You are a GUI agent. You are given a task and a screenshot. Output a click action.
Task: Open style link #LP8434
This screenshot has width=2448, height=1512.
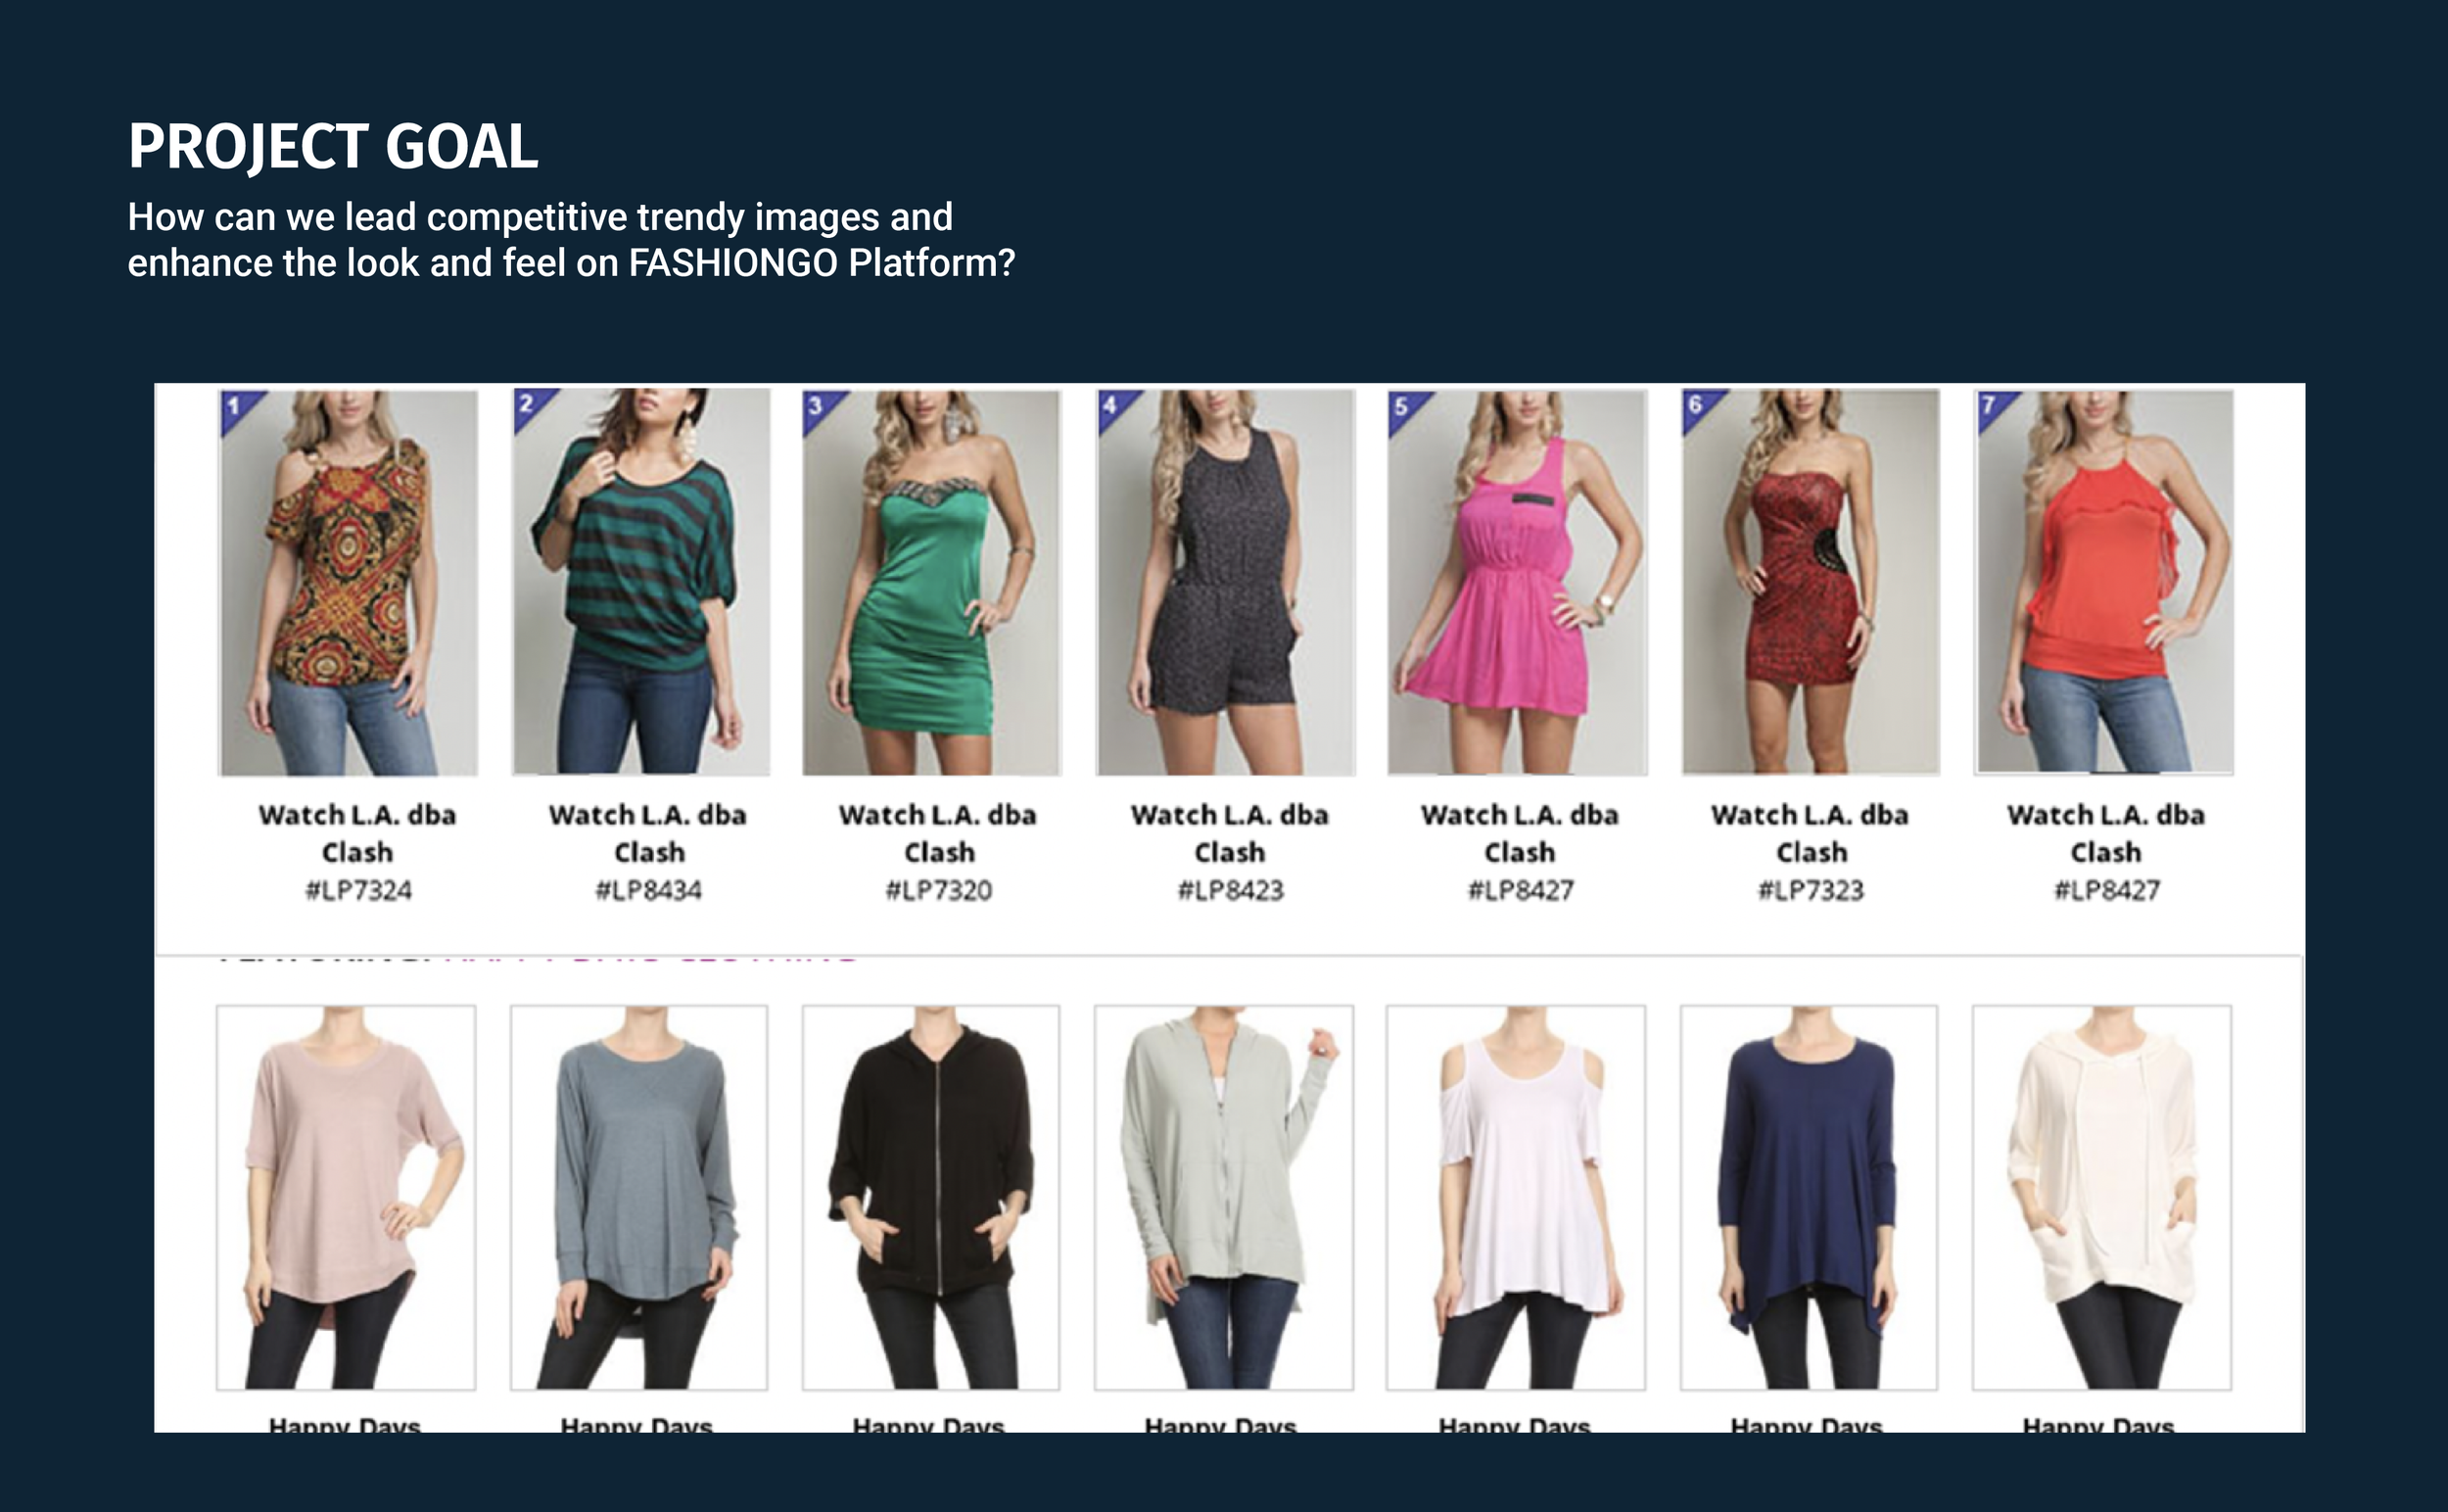[649, 890]
